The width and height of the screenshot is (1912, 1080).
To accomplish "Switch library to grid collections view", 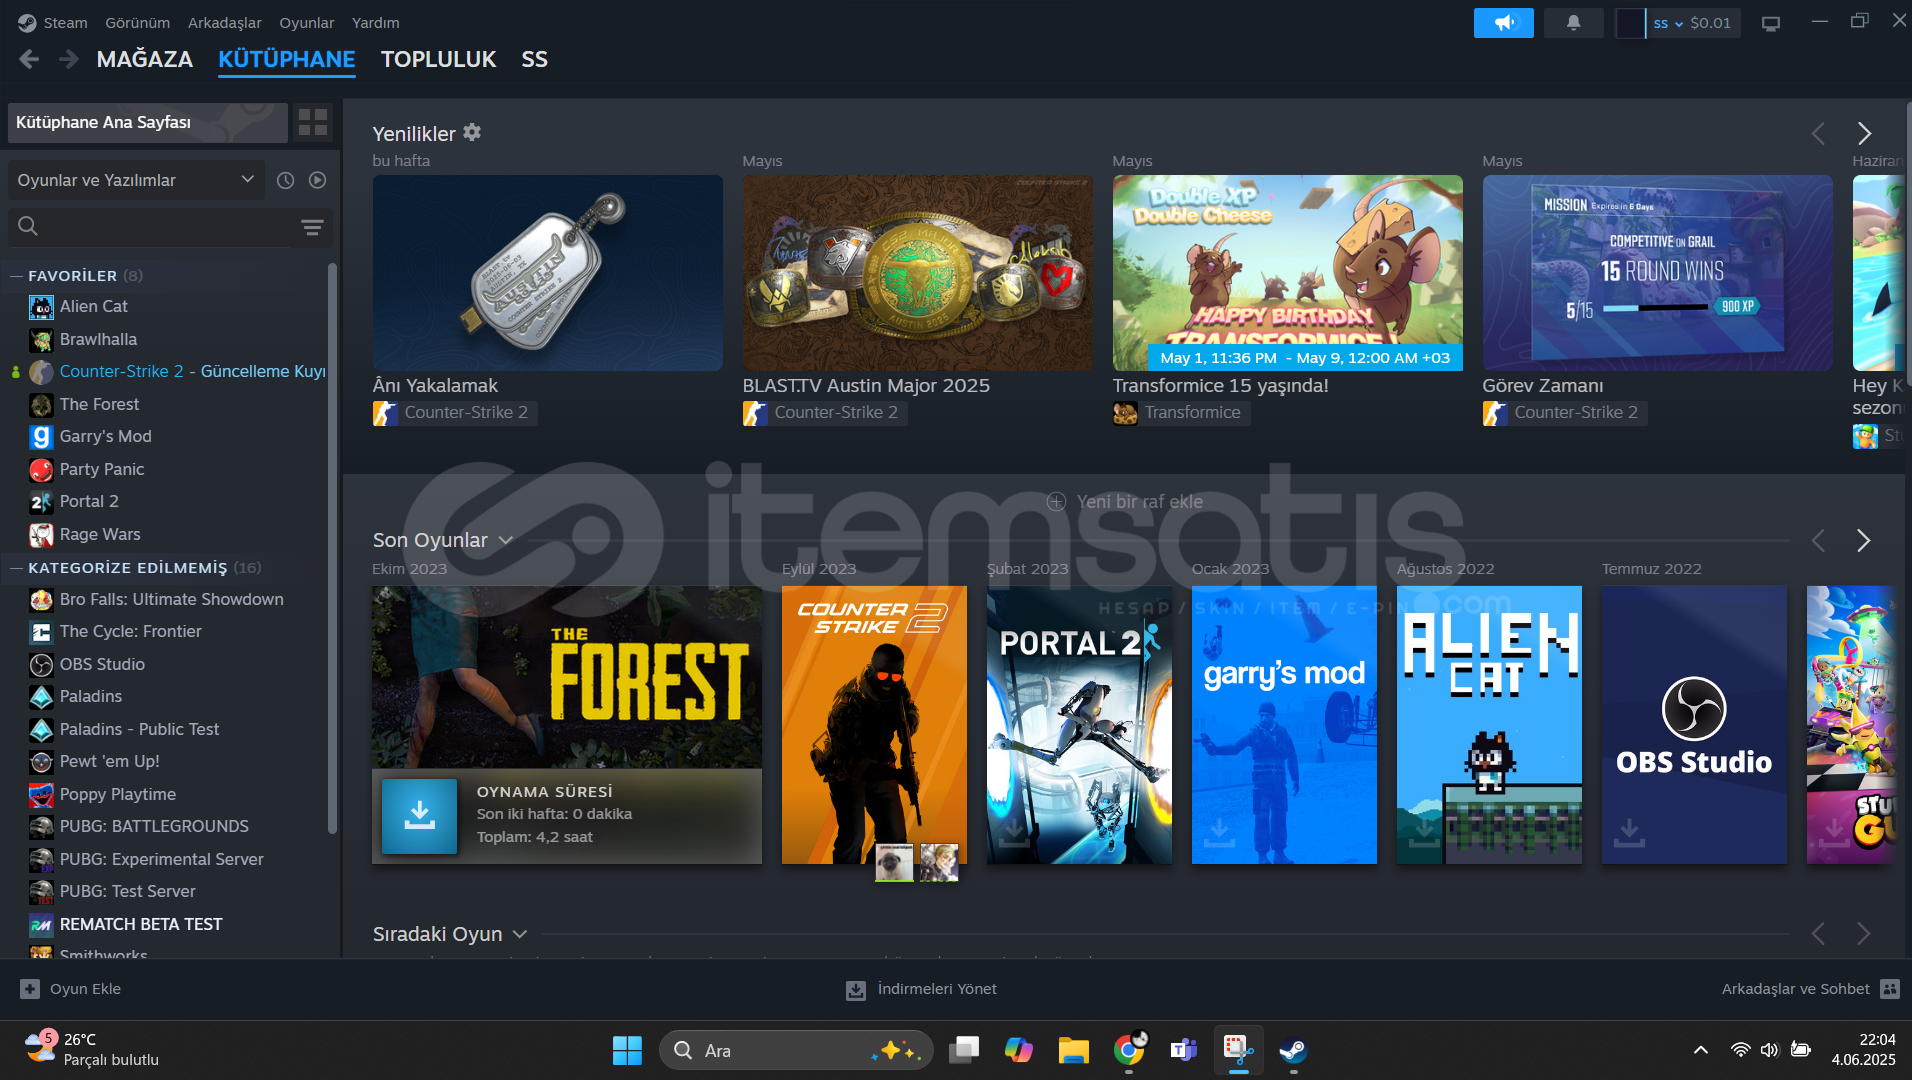I will (x=313, y=122).
